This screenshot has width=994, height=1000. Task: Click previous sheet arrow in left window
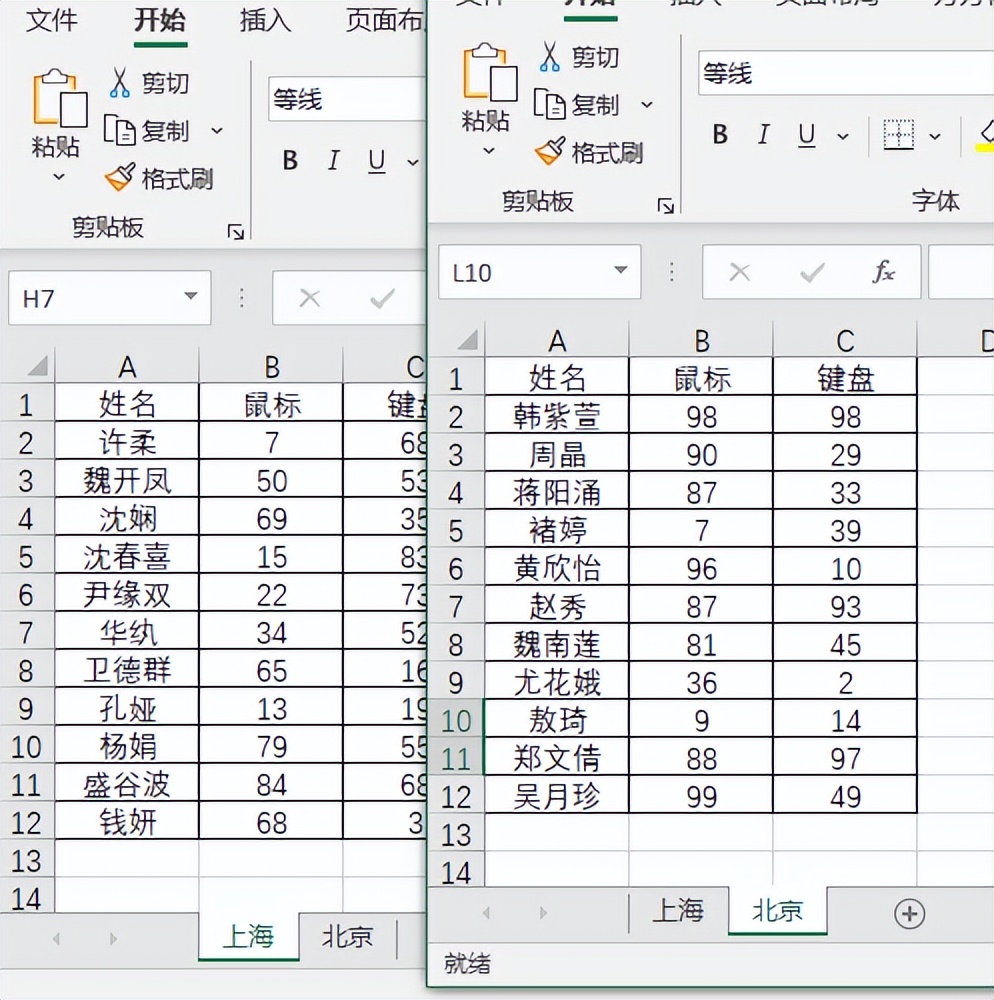click(56, 938)
